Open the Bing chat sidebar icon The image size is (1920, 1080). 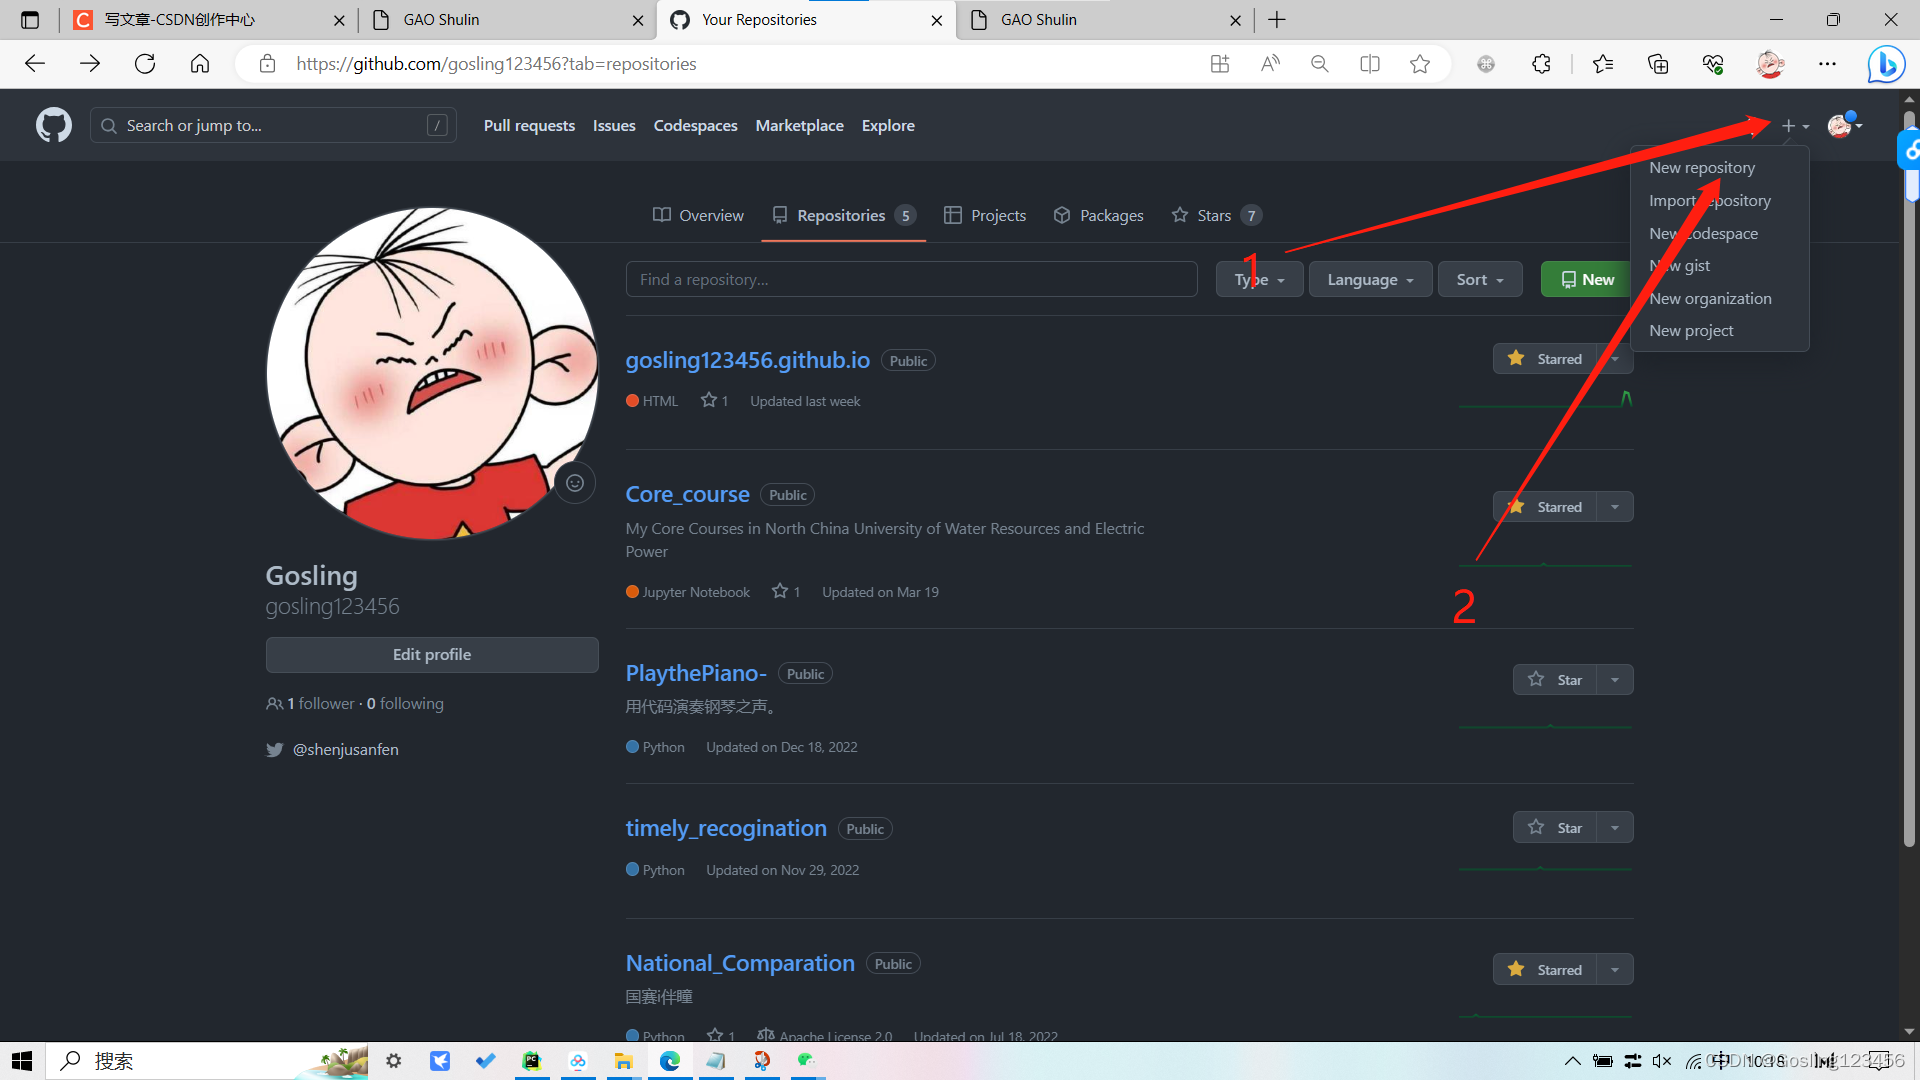tap(1886, 64)
